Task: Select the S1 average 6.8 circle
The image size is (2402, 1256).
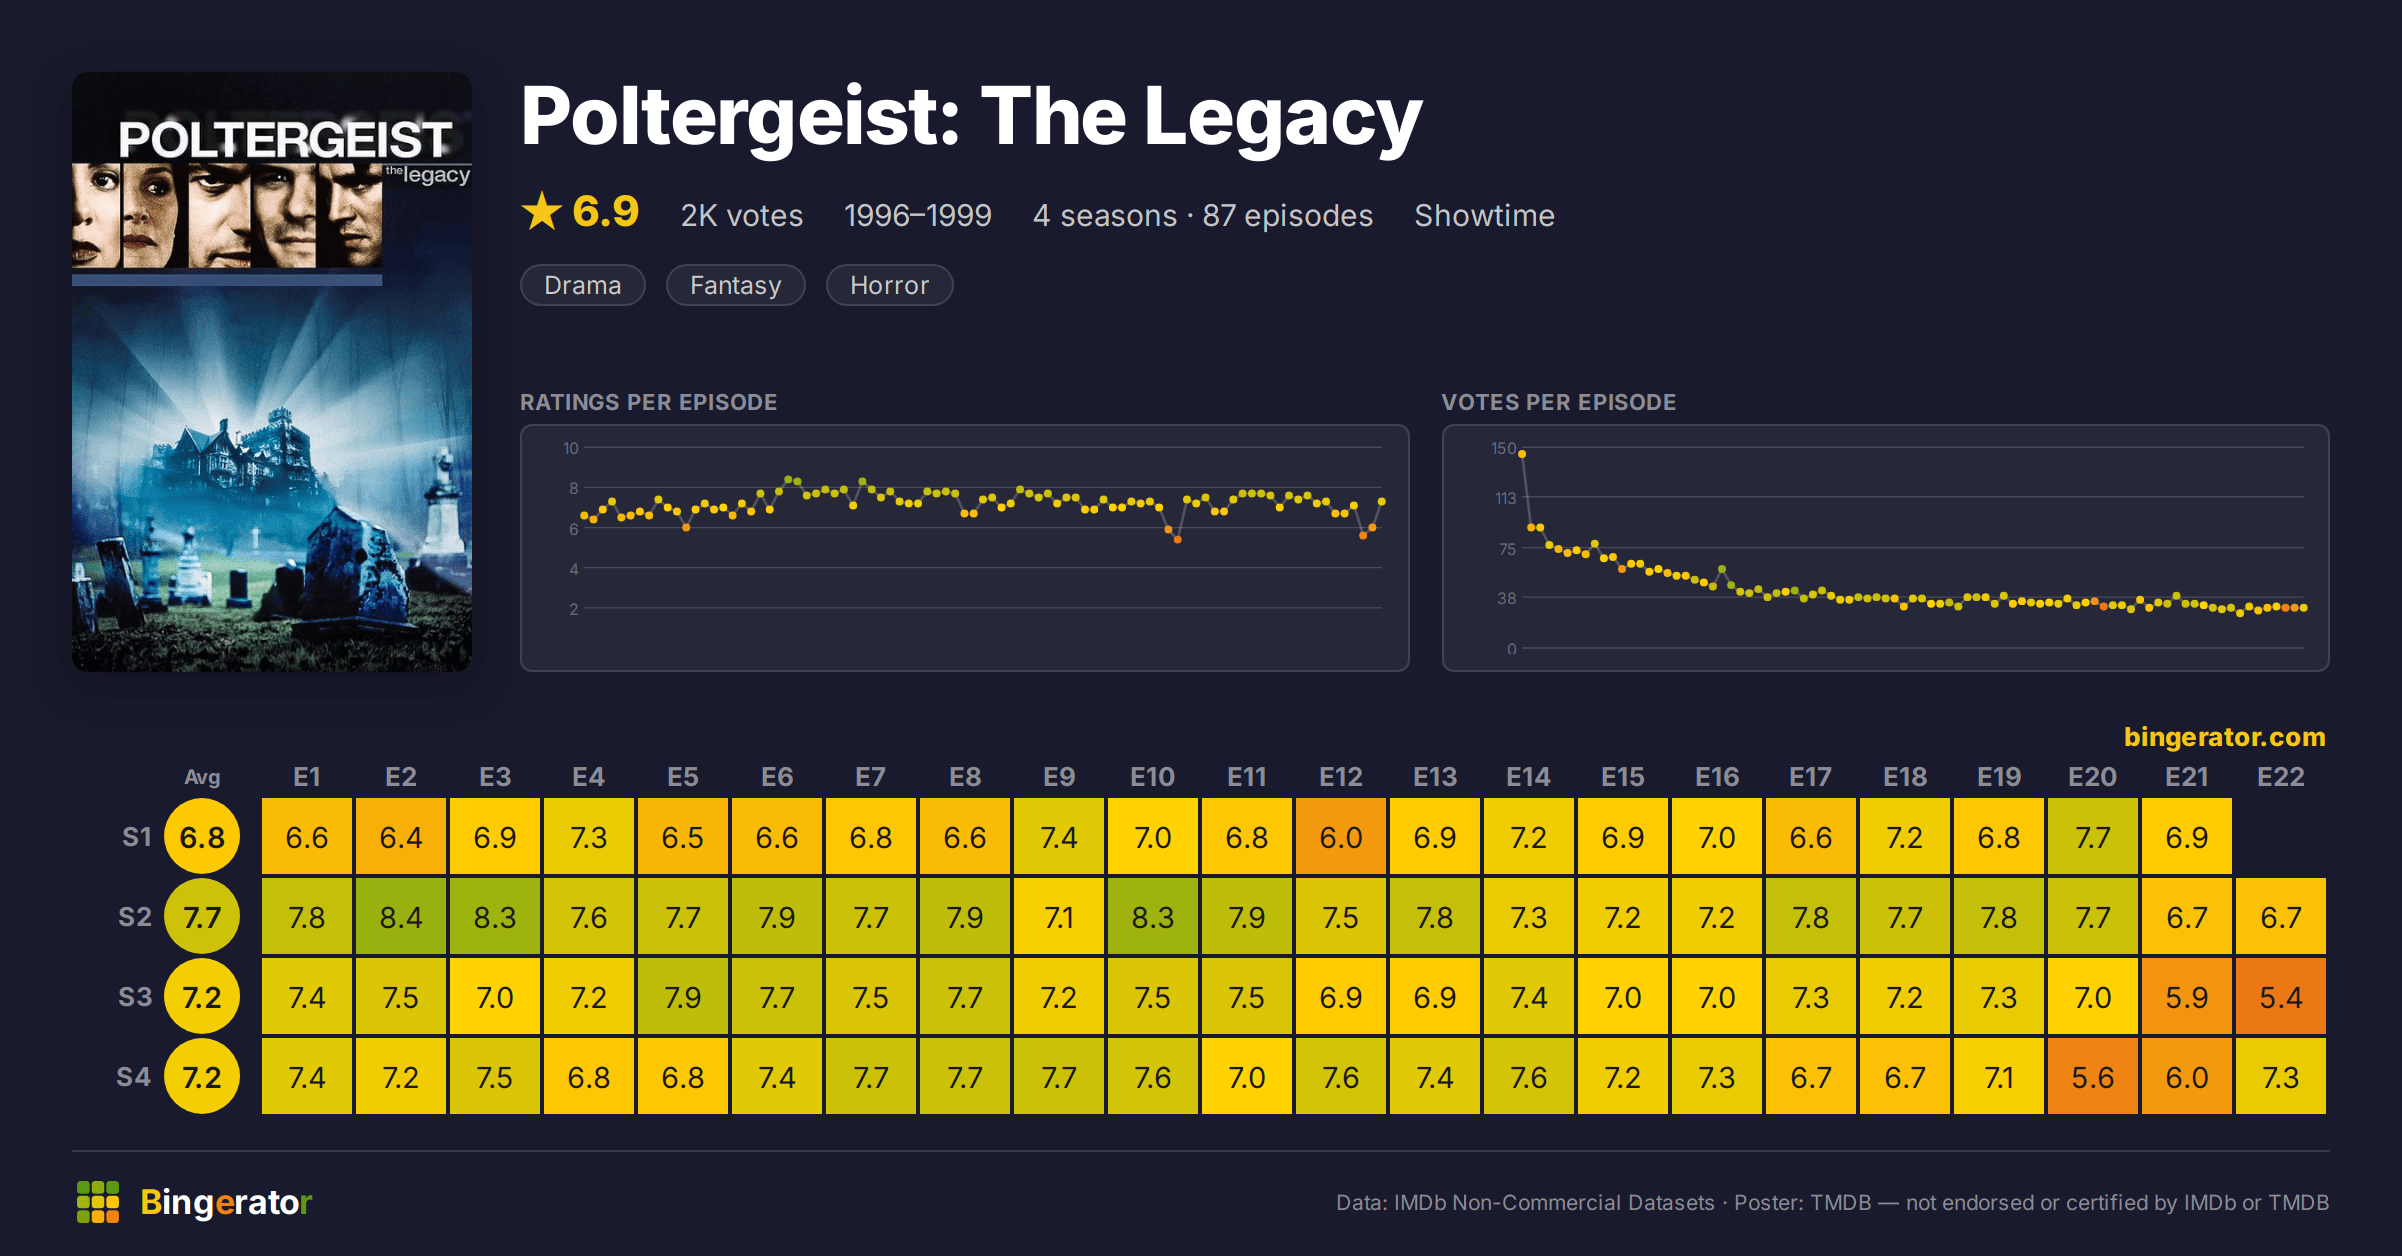Action: [202, 837]
